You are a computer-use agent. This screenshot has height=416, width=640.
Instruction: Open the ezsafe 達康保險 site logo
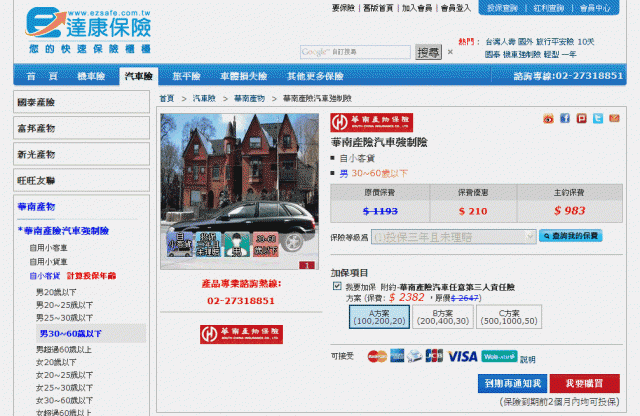(x=88, y=31)
